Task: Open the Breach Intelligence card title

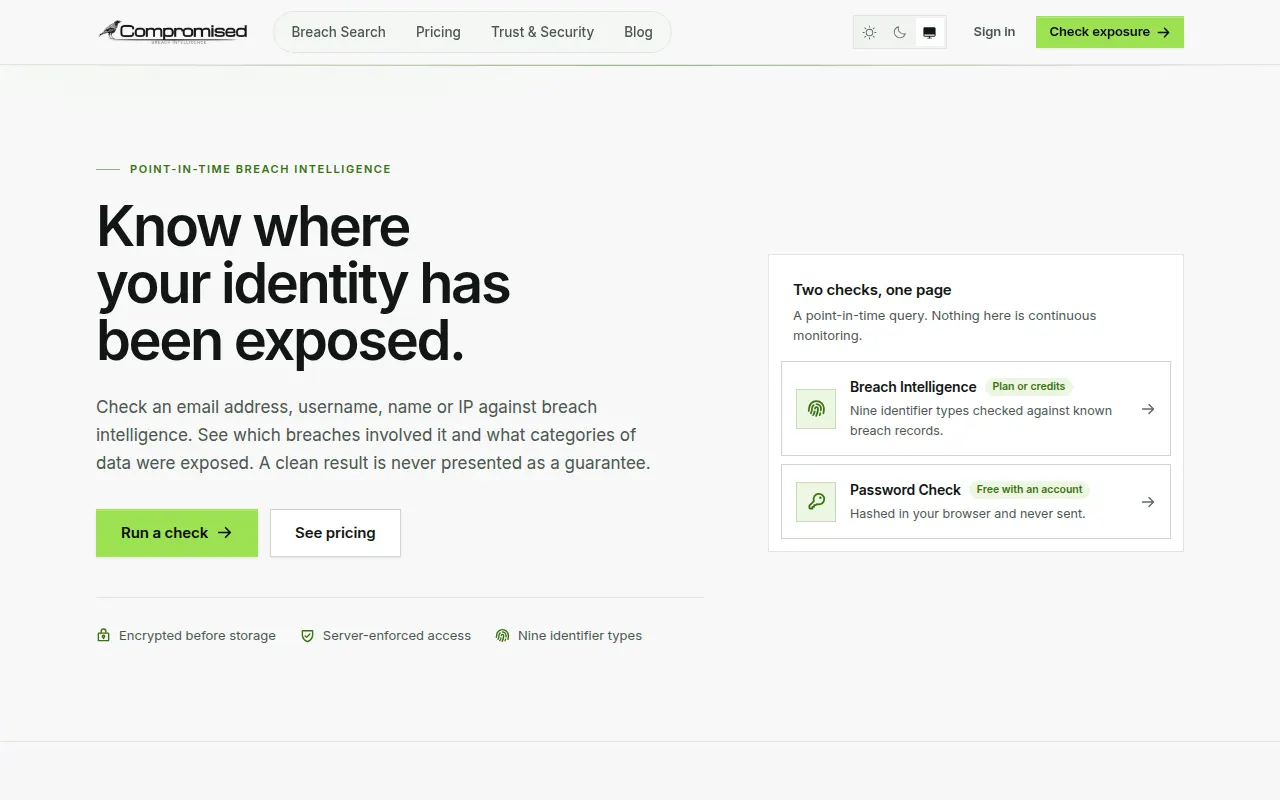Action: [x=913, y=387]
